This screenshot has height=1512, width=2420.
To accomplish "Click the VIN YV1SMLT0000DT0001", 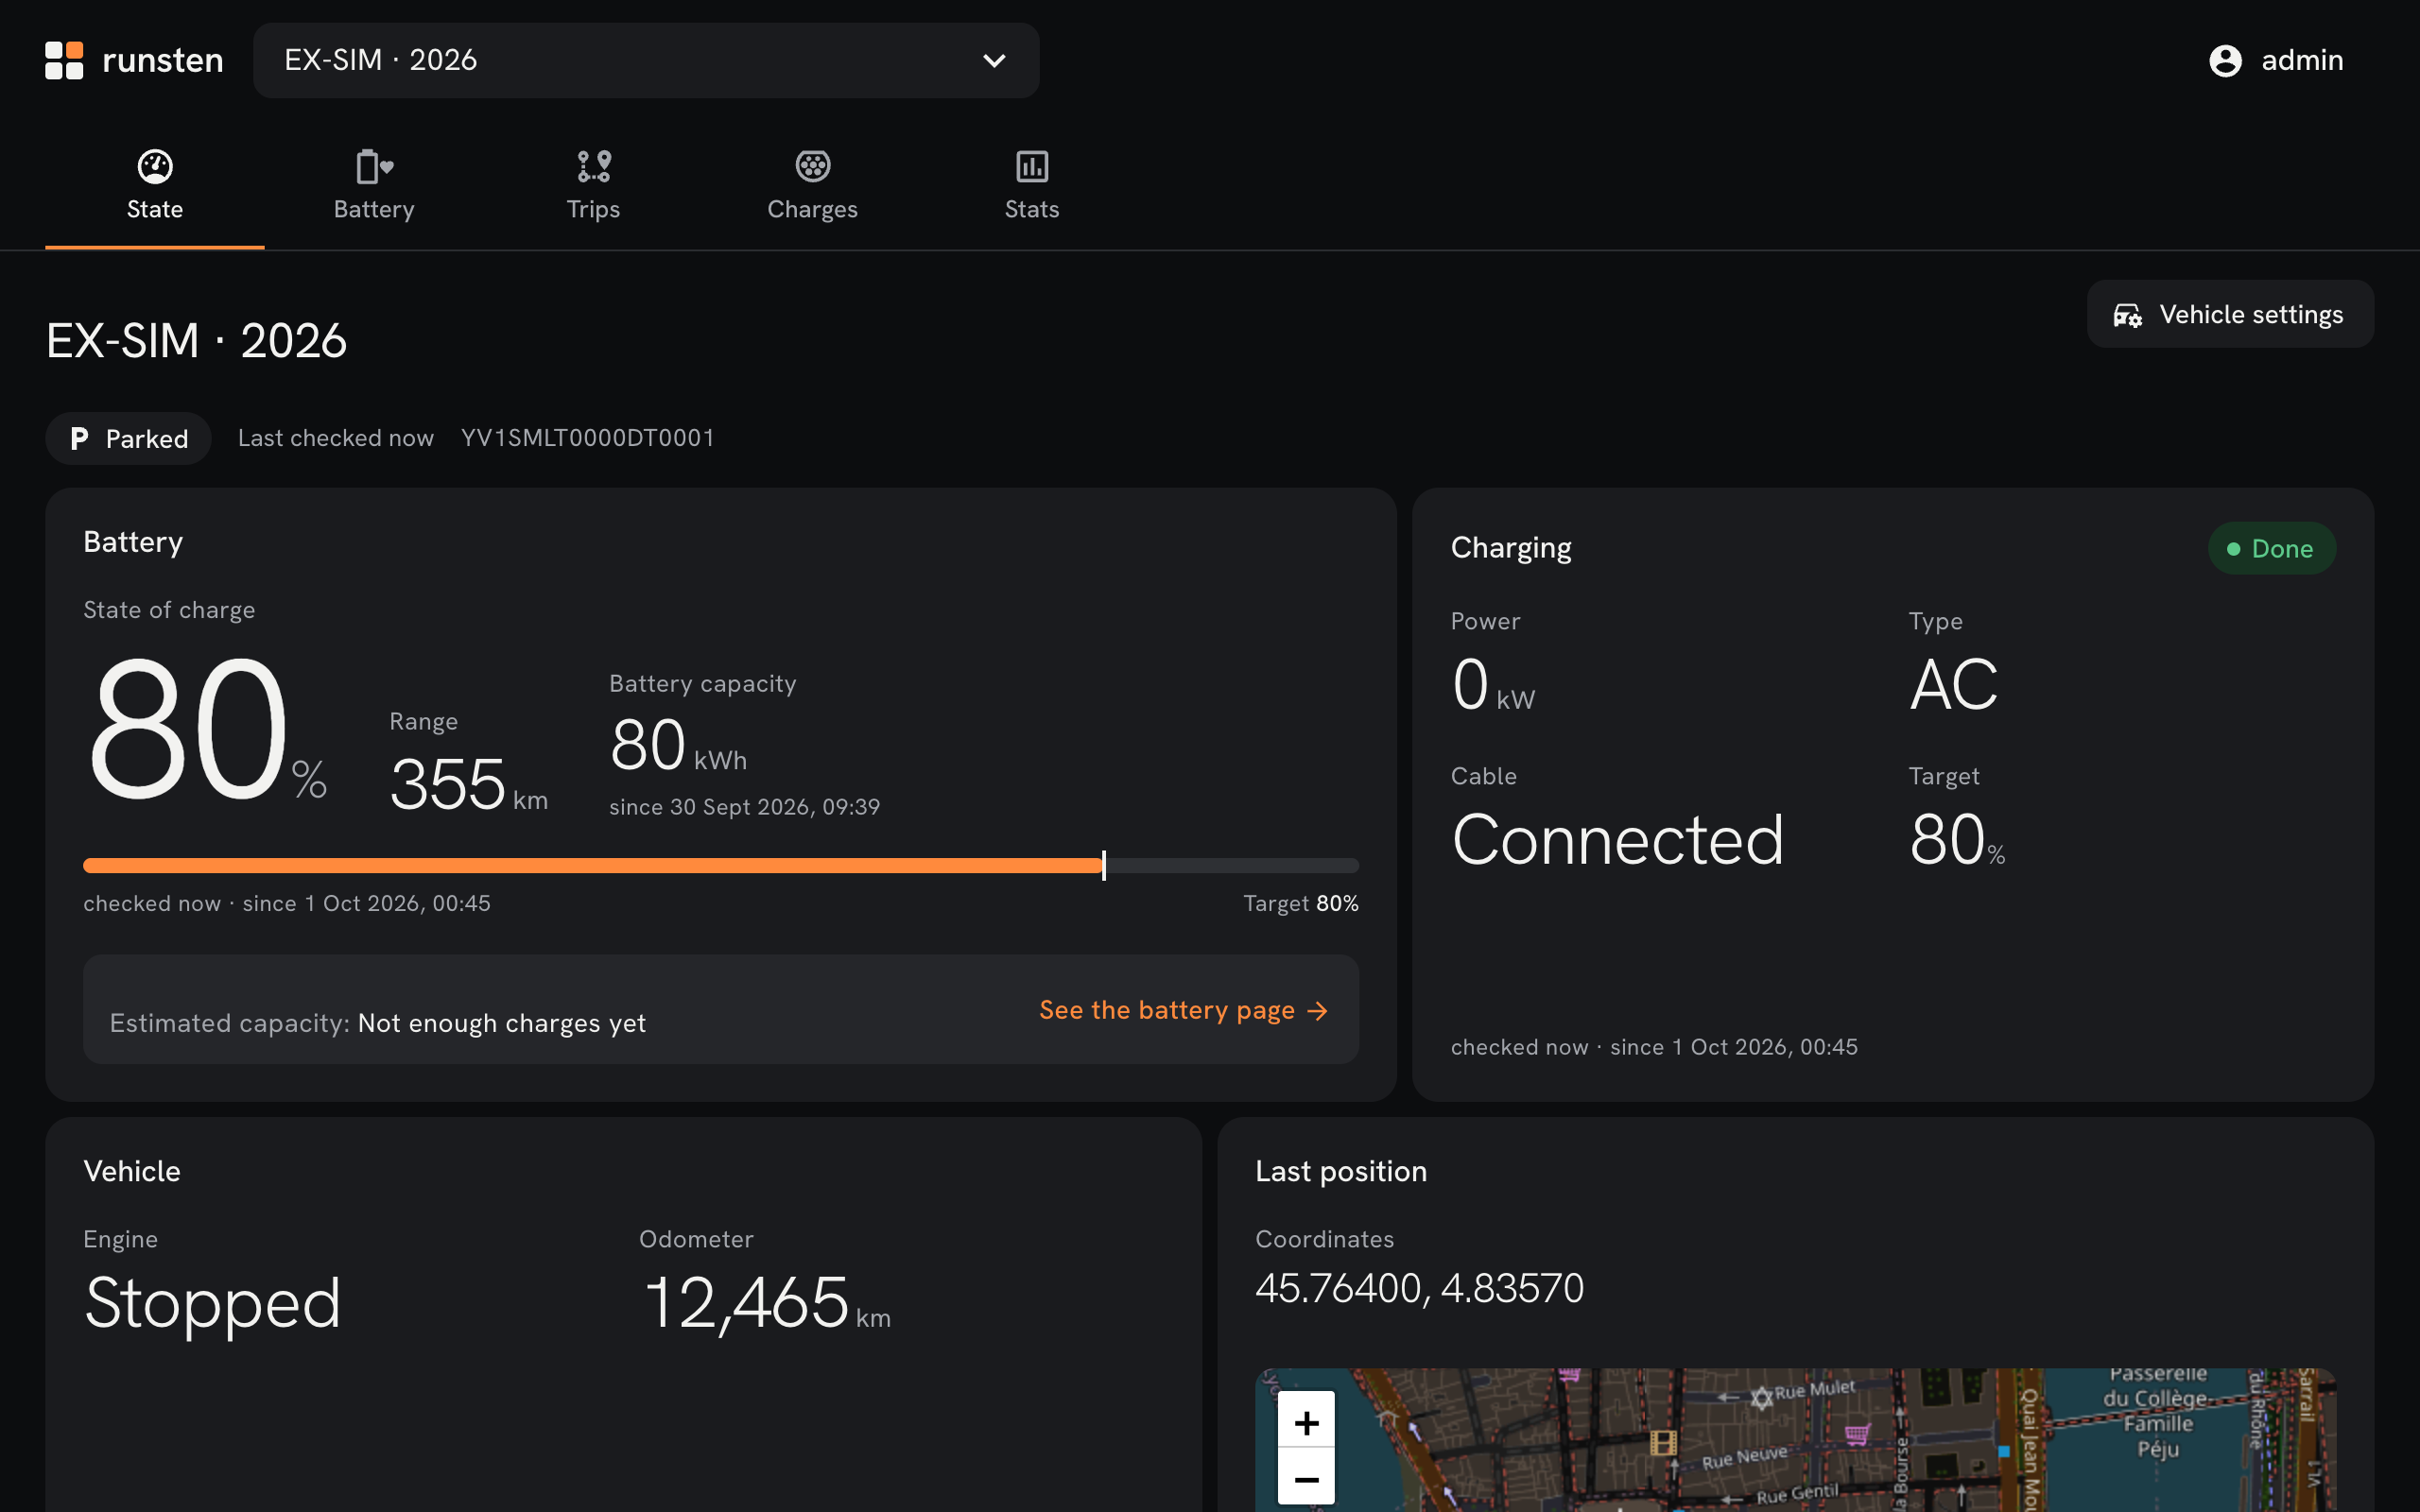I will (588, 438).
